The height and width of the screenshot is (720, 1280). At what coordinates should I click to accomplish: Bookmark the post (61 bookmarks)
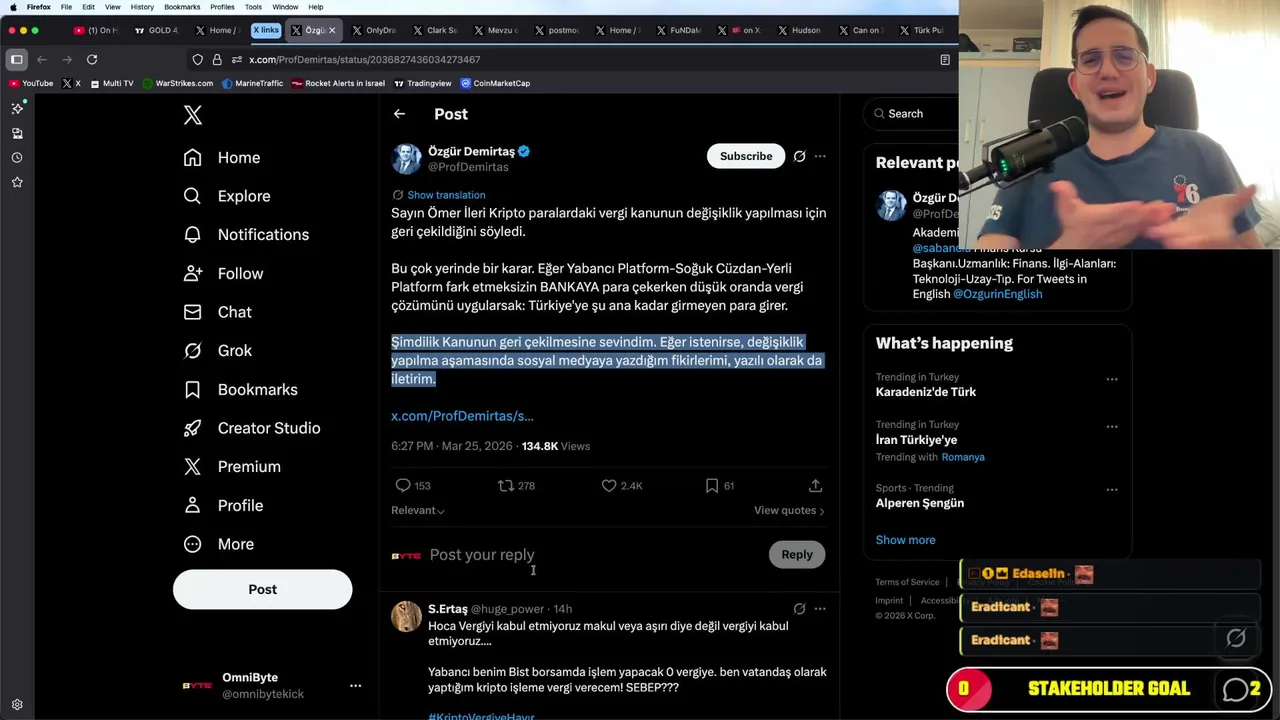coord(712,485)
